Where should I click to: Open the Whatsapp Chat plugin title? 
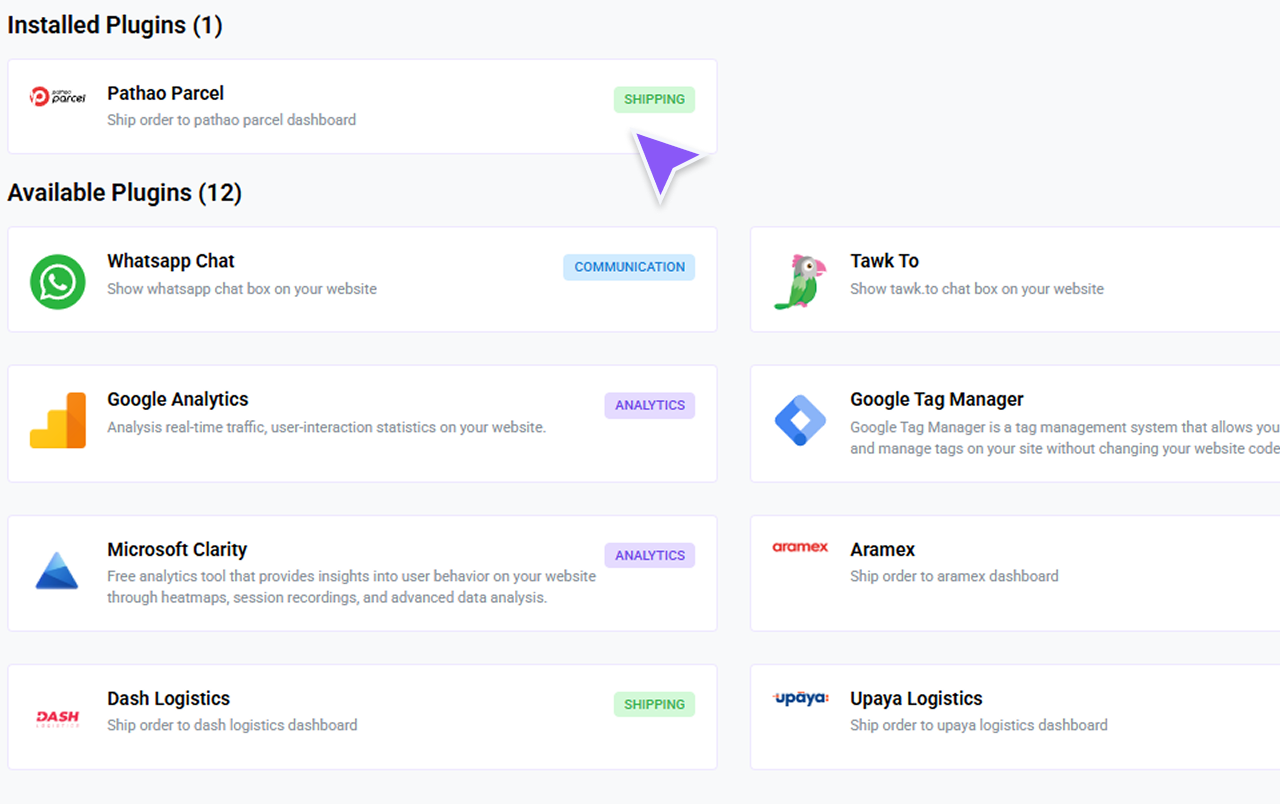pos(170,261)
